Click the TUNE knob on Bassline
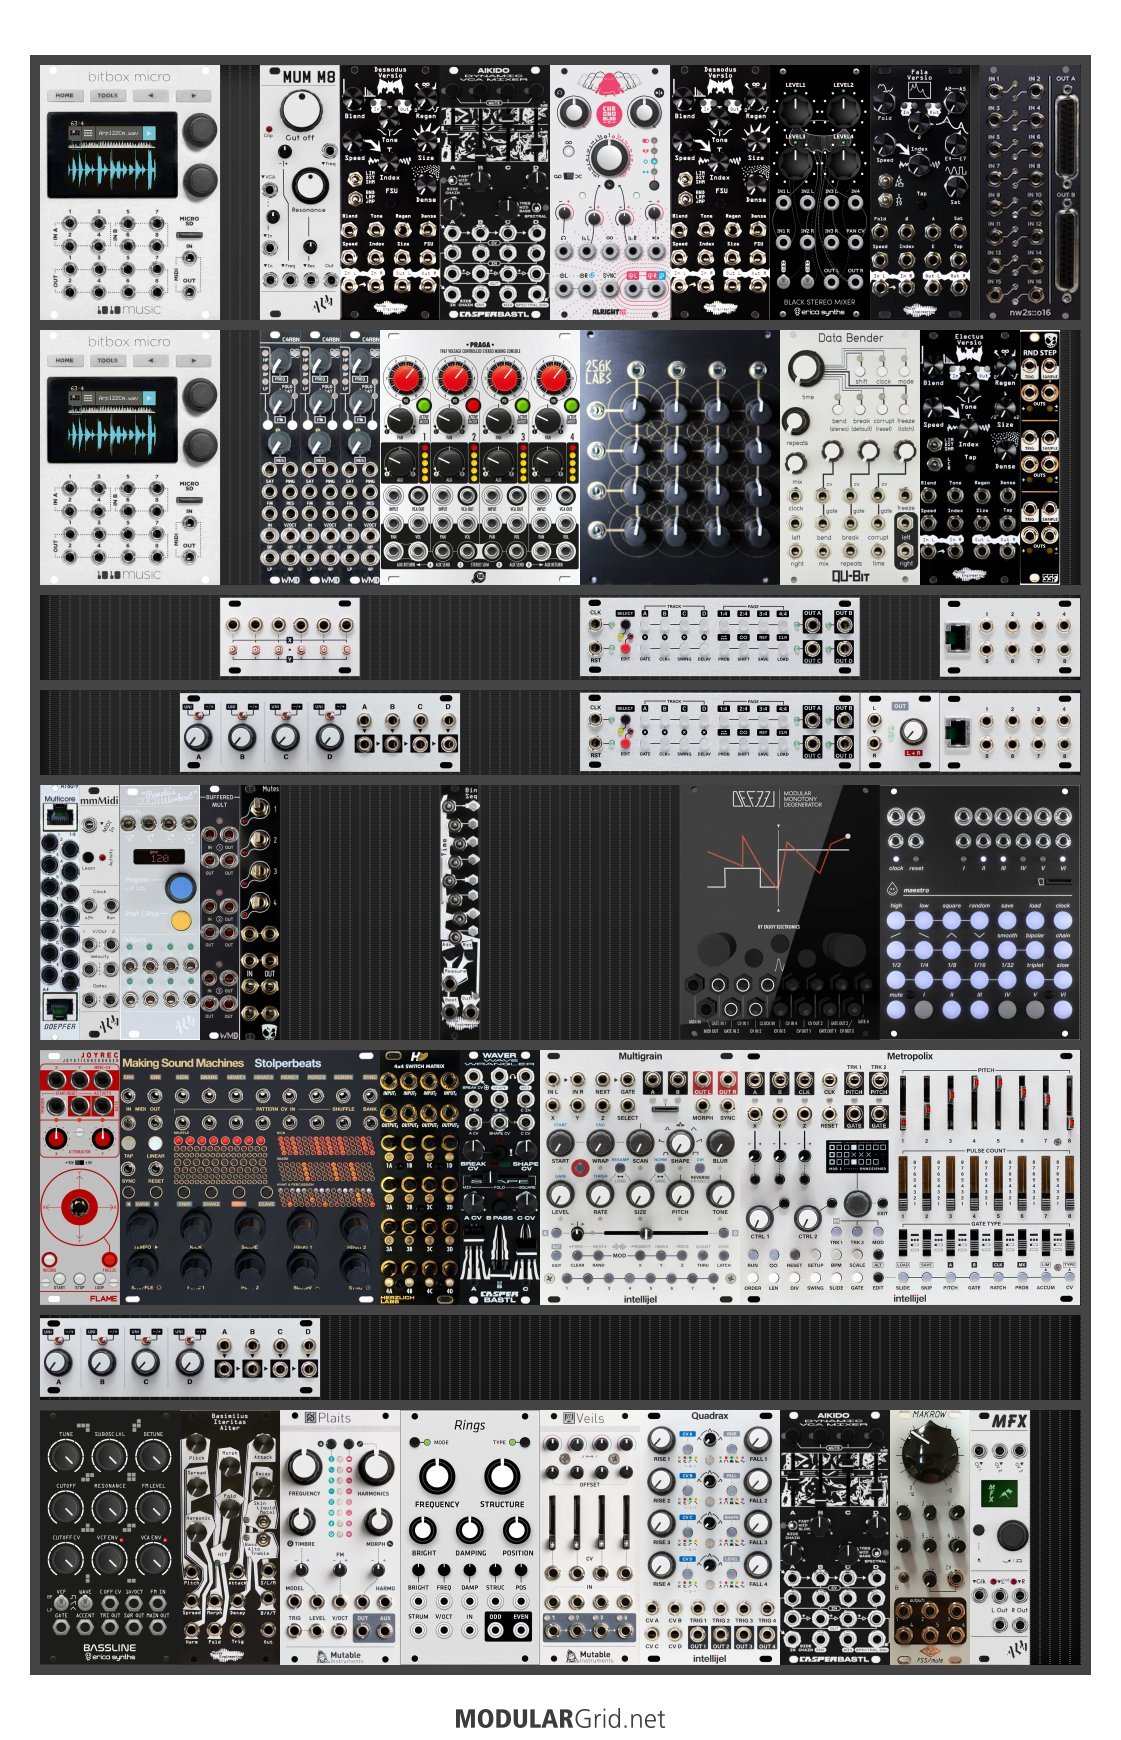 tap(66, 1456)
